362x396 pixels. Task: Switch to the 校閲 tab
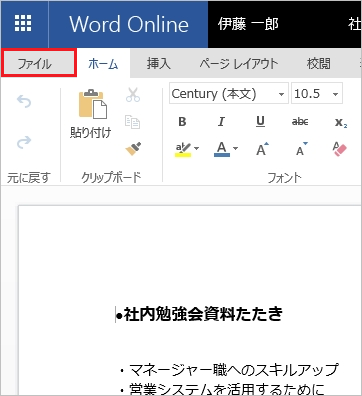point(319,63)
